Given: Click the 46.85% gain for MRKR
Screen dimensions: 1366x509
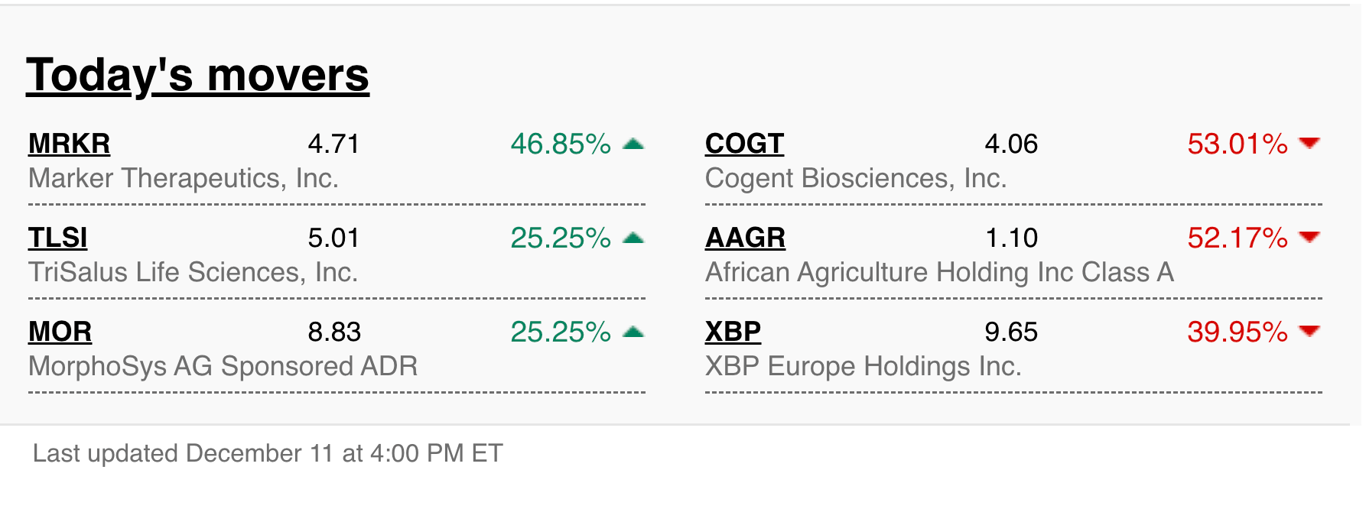Looking at the screenshot, I should pos(561,144).
